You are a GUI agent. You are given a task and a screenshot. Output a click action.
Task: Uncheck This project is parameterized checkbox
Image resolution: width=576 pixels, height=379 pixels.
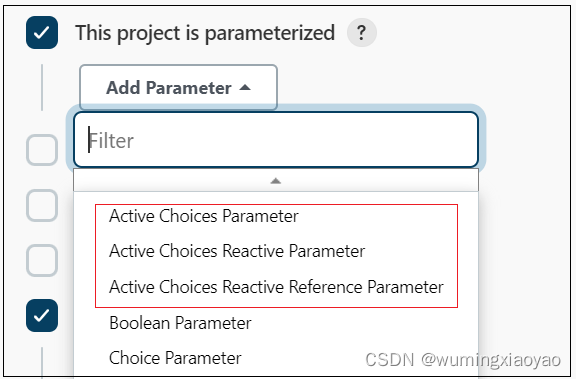[42, 33]
